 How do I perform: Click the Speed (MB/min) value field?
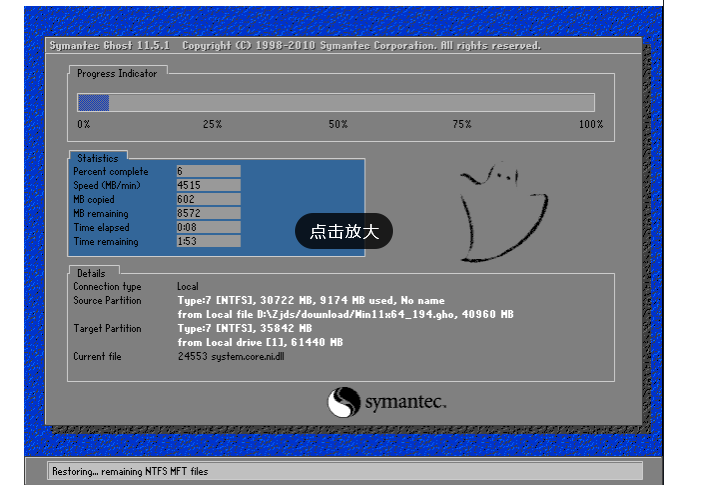[208, 185]
